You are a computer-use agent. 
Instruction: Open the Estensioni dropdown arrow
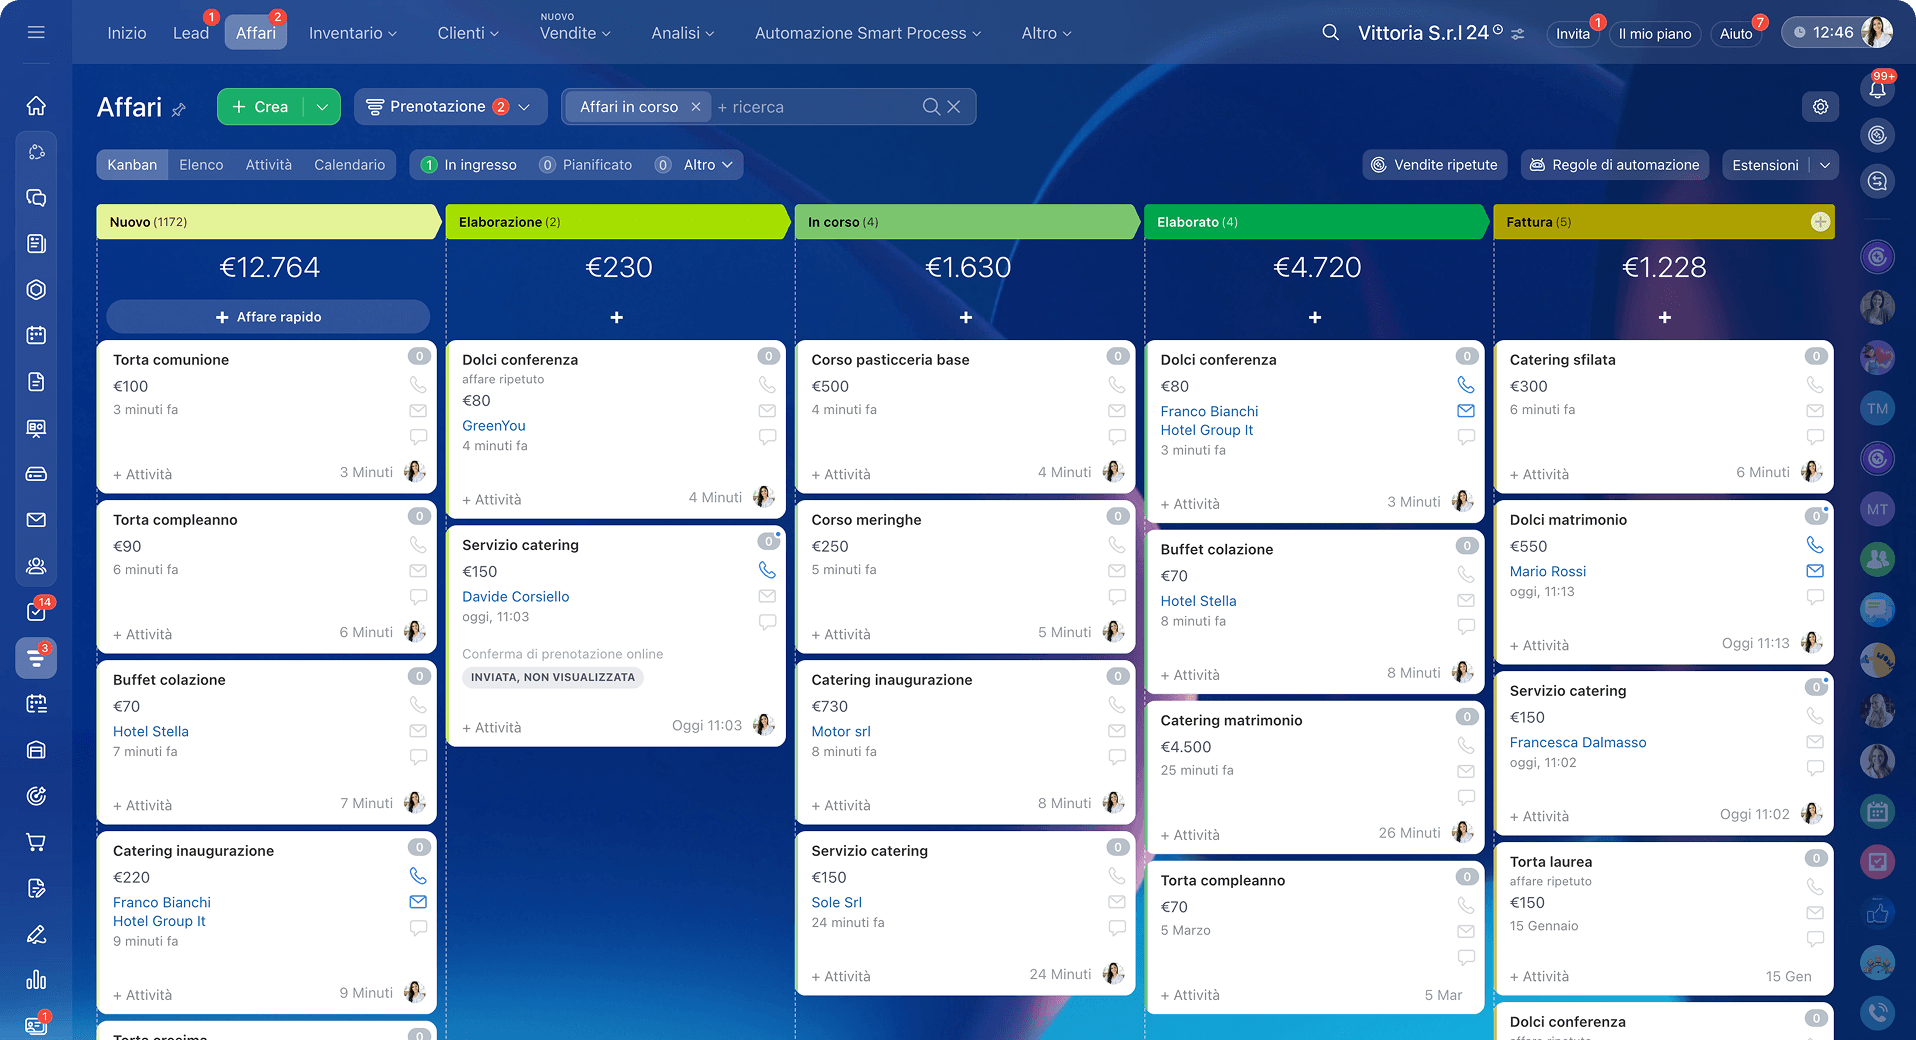[1825, 165]
